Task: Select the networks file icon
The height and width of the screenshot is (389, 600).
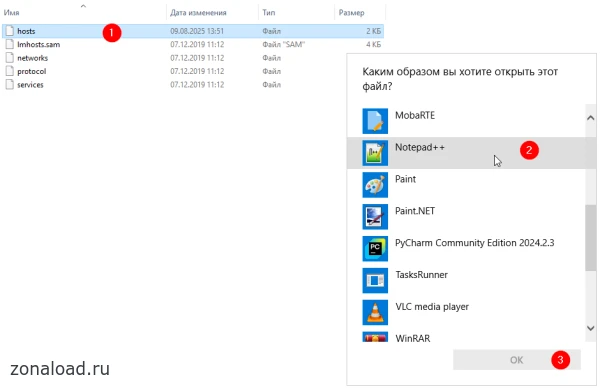Action: click(x=10, y=58)
